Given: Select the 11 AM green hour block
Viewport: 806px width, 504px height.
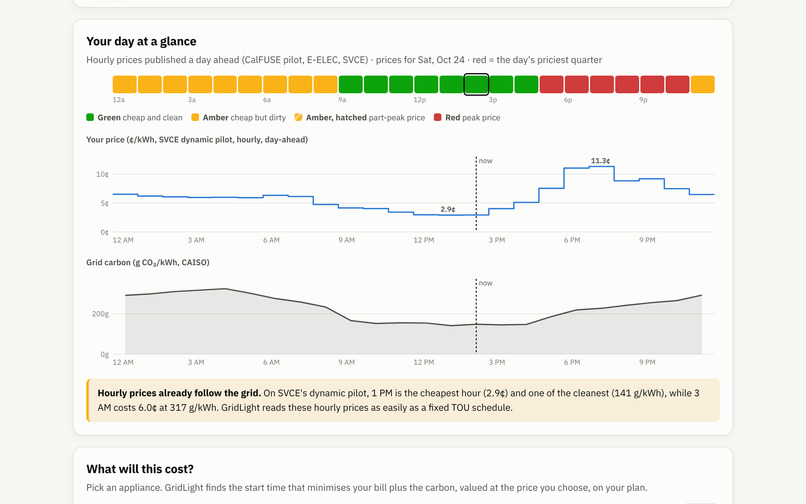Looking at the screenshot, I should point(401,84).
